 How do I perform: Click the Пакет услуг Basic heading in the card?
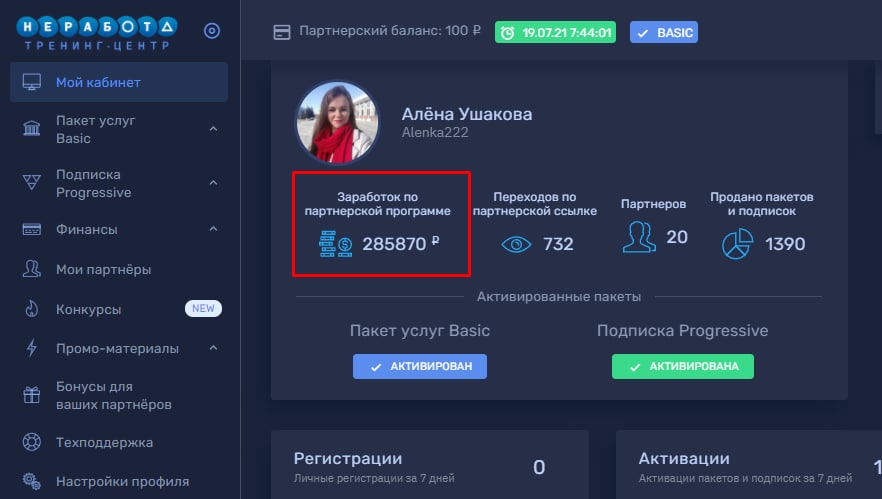click(x=420, y=330)
